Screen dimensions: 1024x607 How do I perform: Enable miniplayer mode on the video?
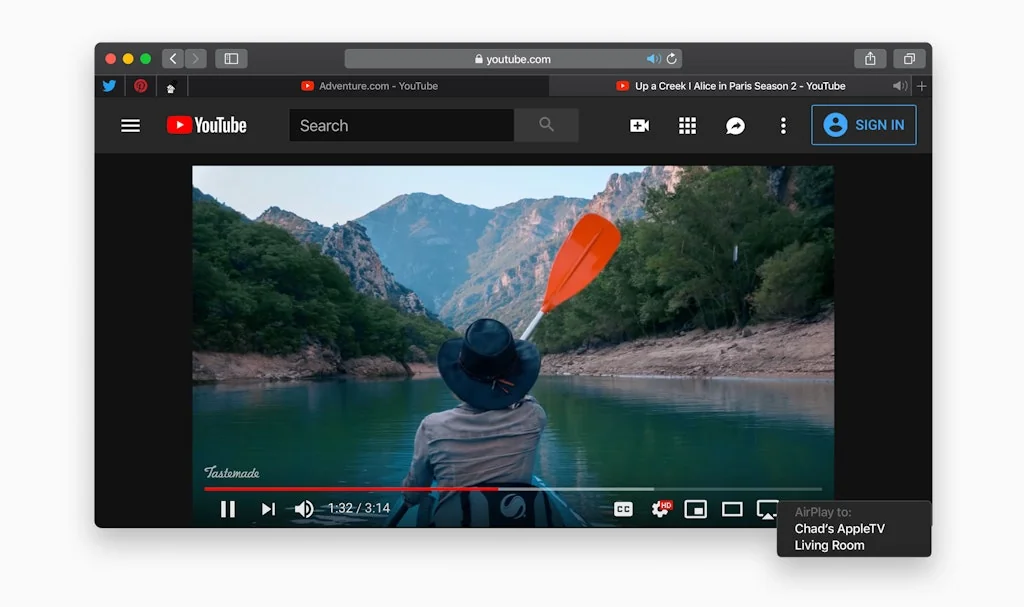(695, 509)
